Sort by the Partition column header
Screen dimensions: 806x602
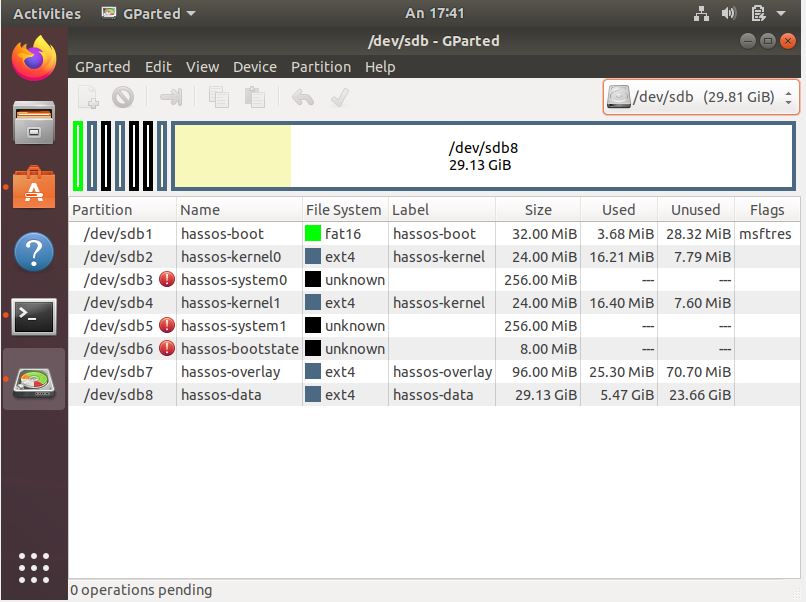click(x=122, y=210)
